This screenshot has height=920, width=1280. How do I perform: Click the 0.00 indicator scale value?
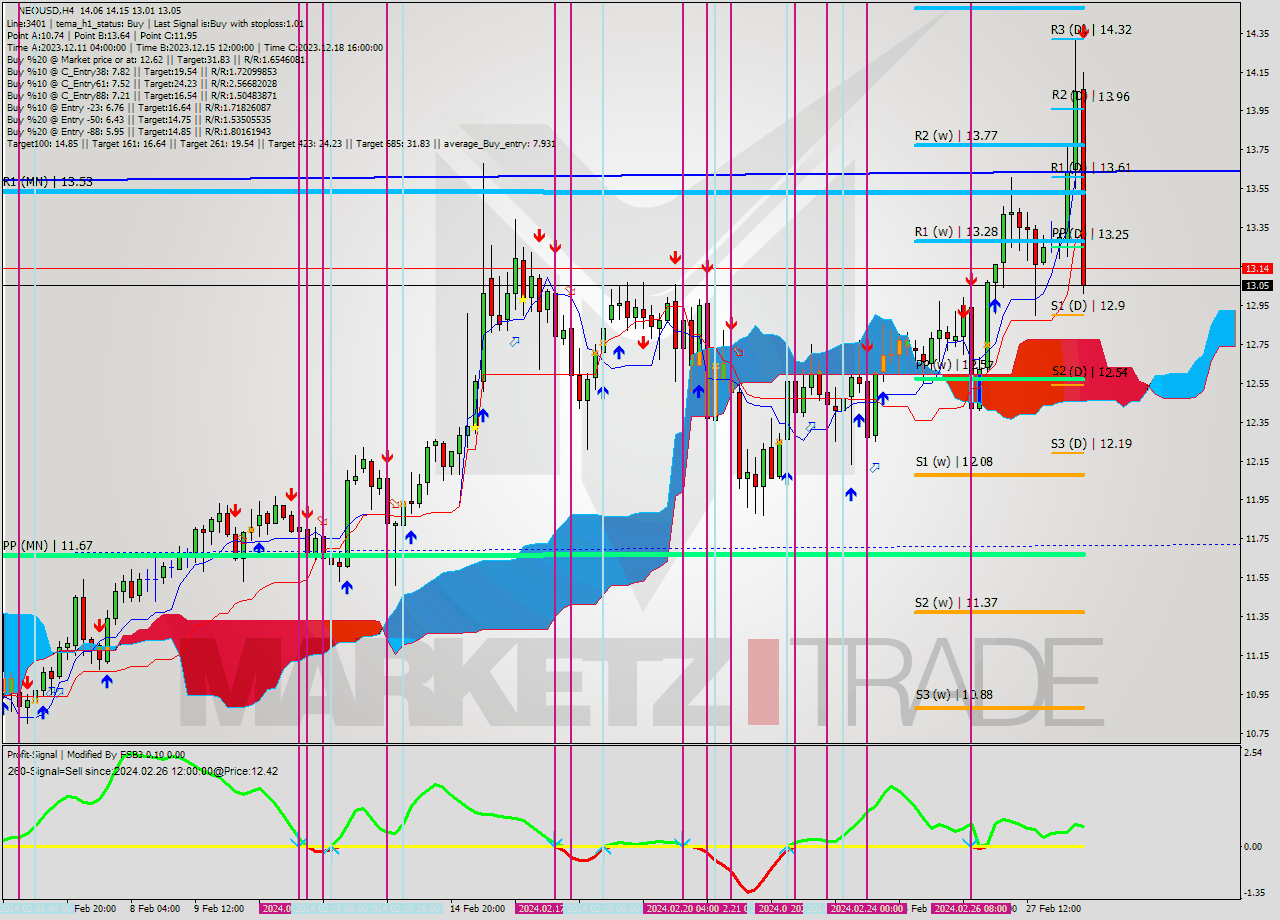point(1254,846)
